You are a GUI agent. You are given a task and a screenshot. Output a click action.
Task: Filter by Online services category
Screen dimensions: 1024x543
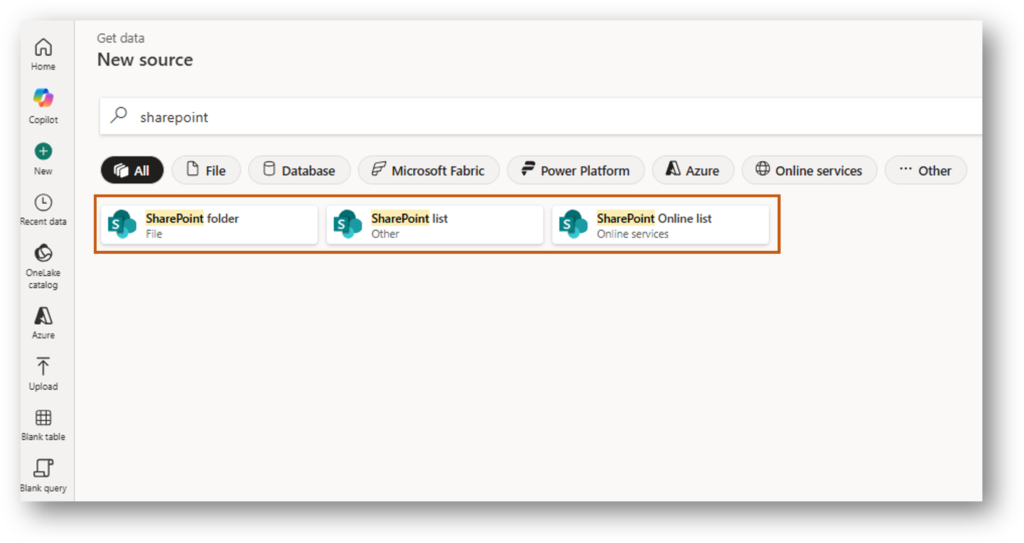(x=809, y=171)
